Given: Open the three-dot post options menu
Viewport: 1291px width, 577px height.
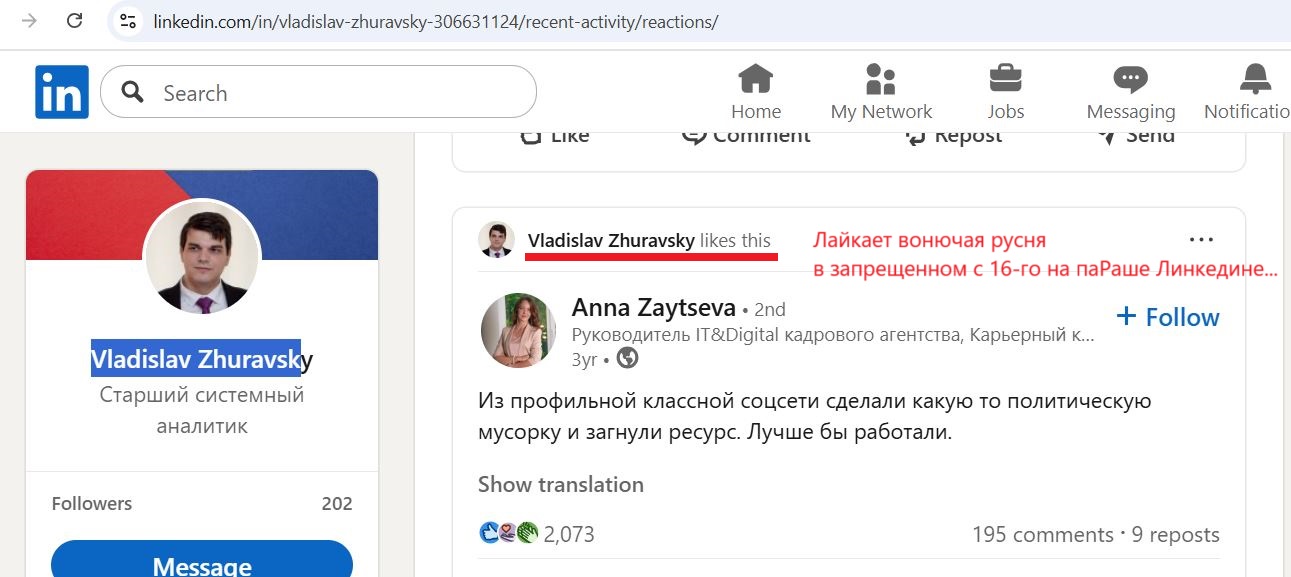Looking at the screenshot, I should pos(1201,240).
